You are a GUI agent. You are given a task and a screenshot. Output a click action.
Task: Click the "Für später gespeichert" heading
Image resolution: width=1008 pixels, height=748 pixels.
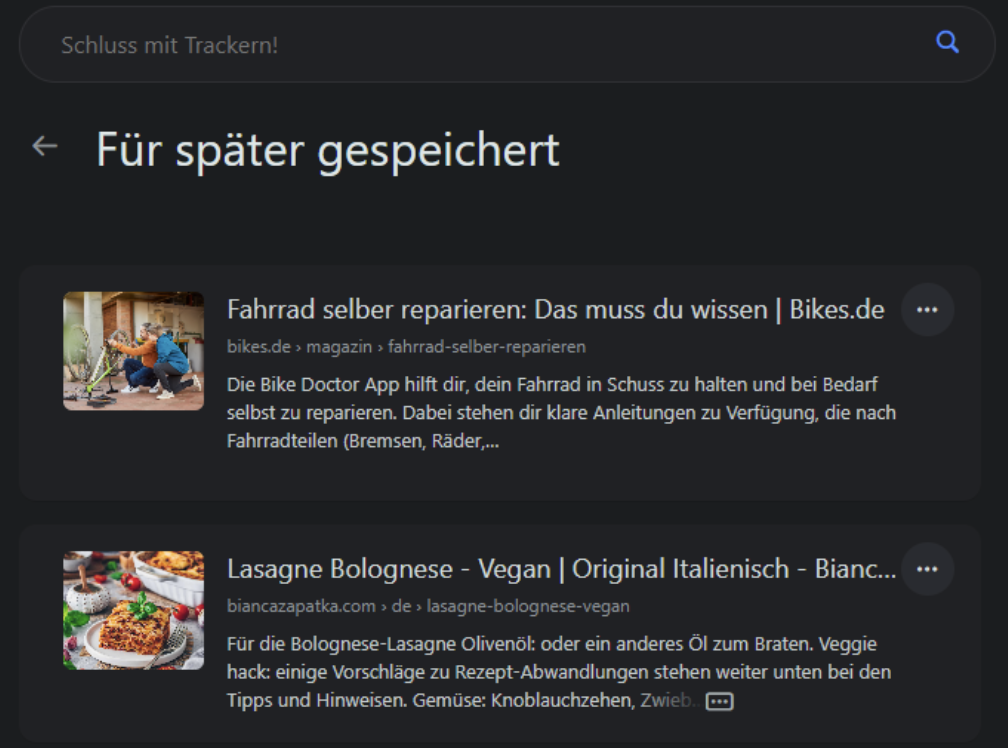coord(328,150)
